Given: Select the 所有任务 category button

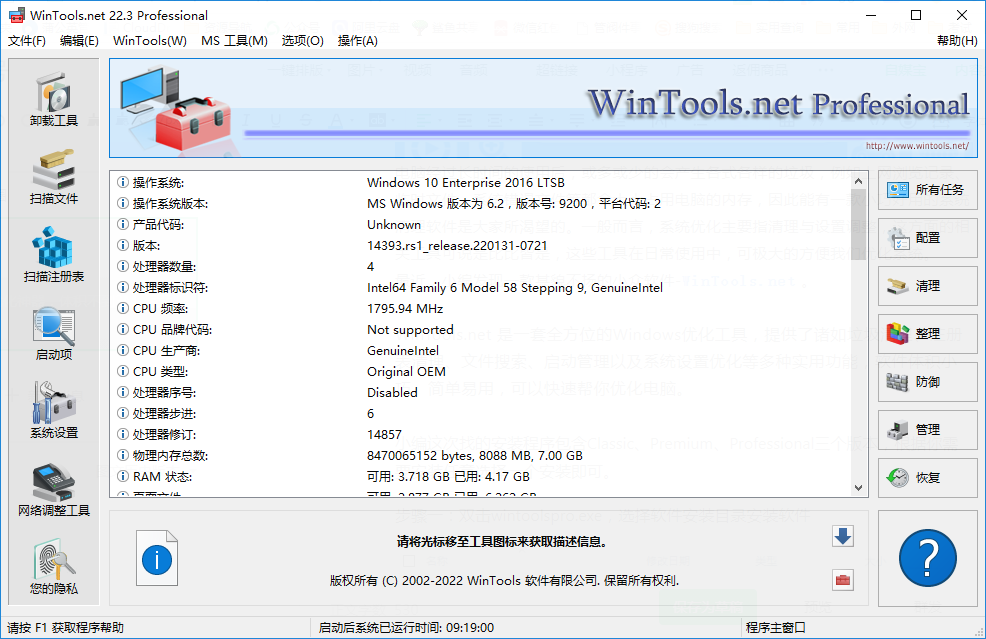Looking at the screenshot, I should coord(928,190).
